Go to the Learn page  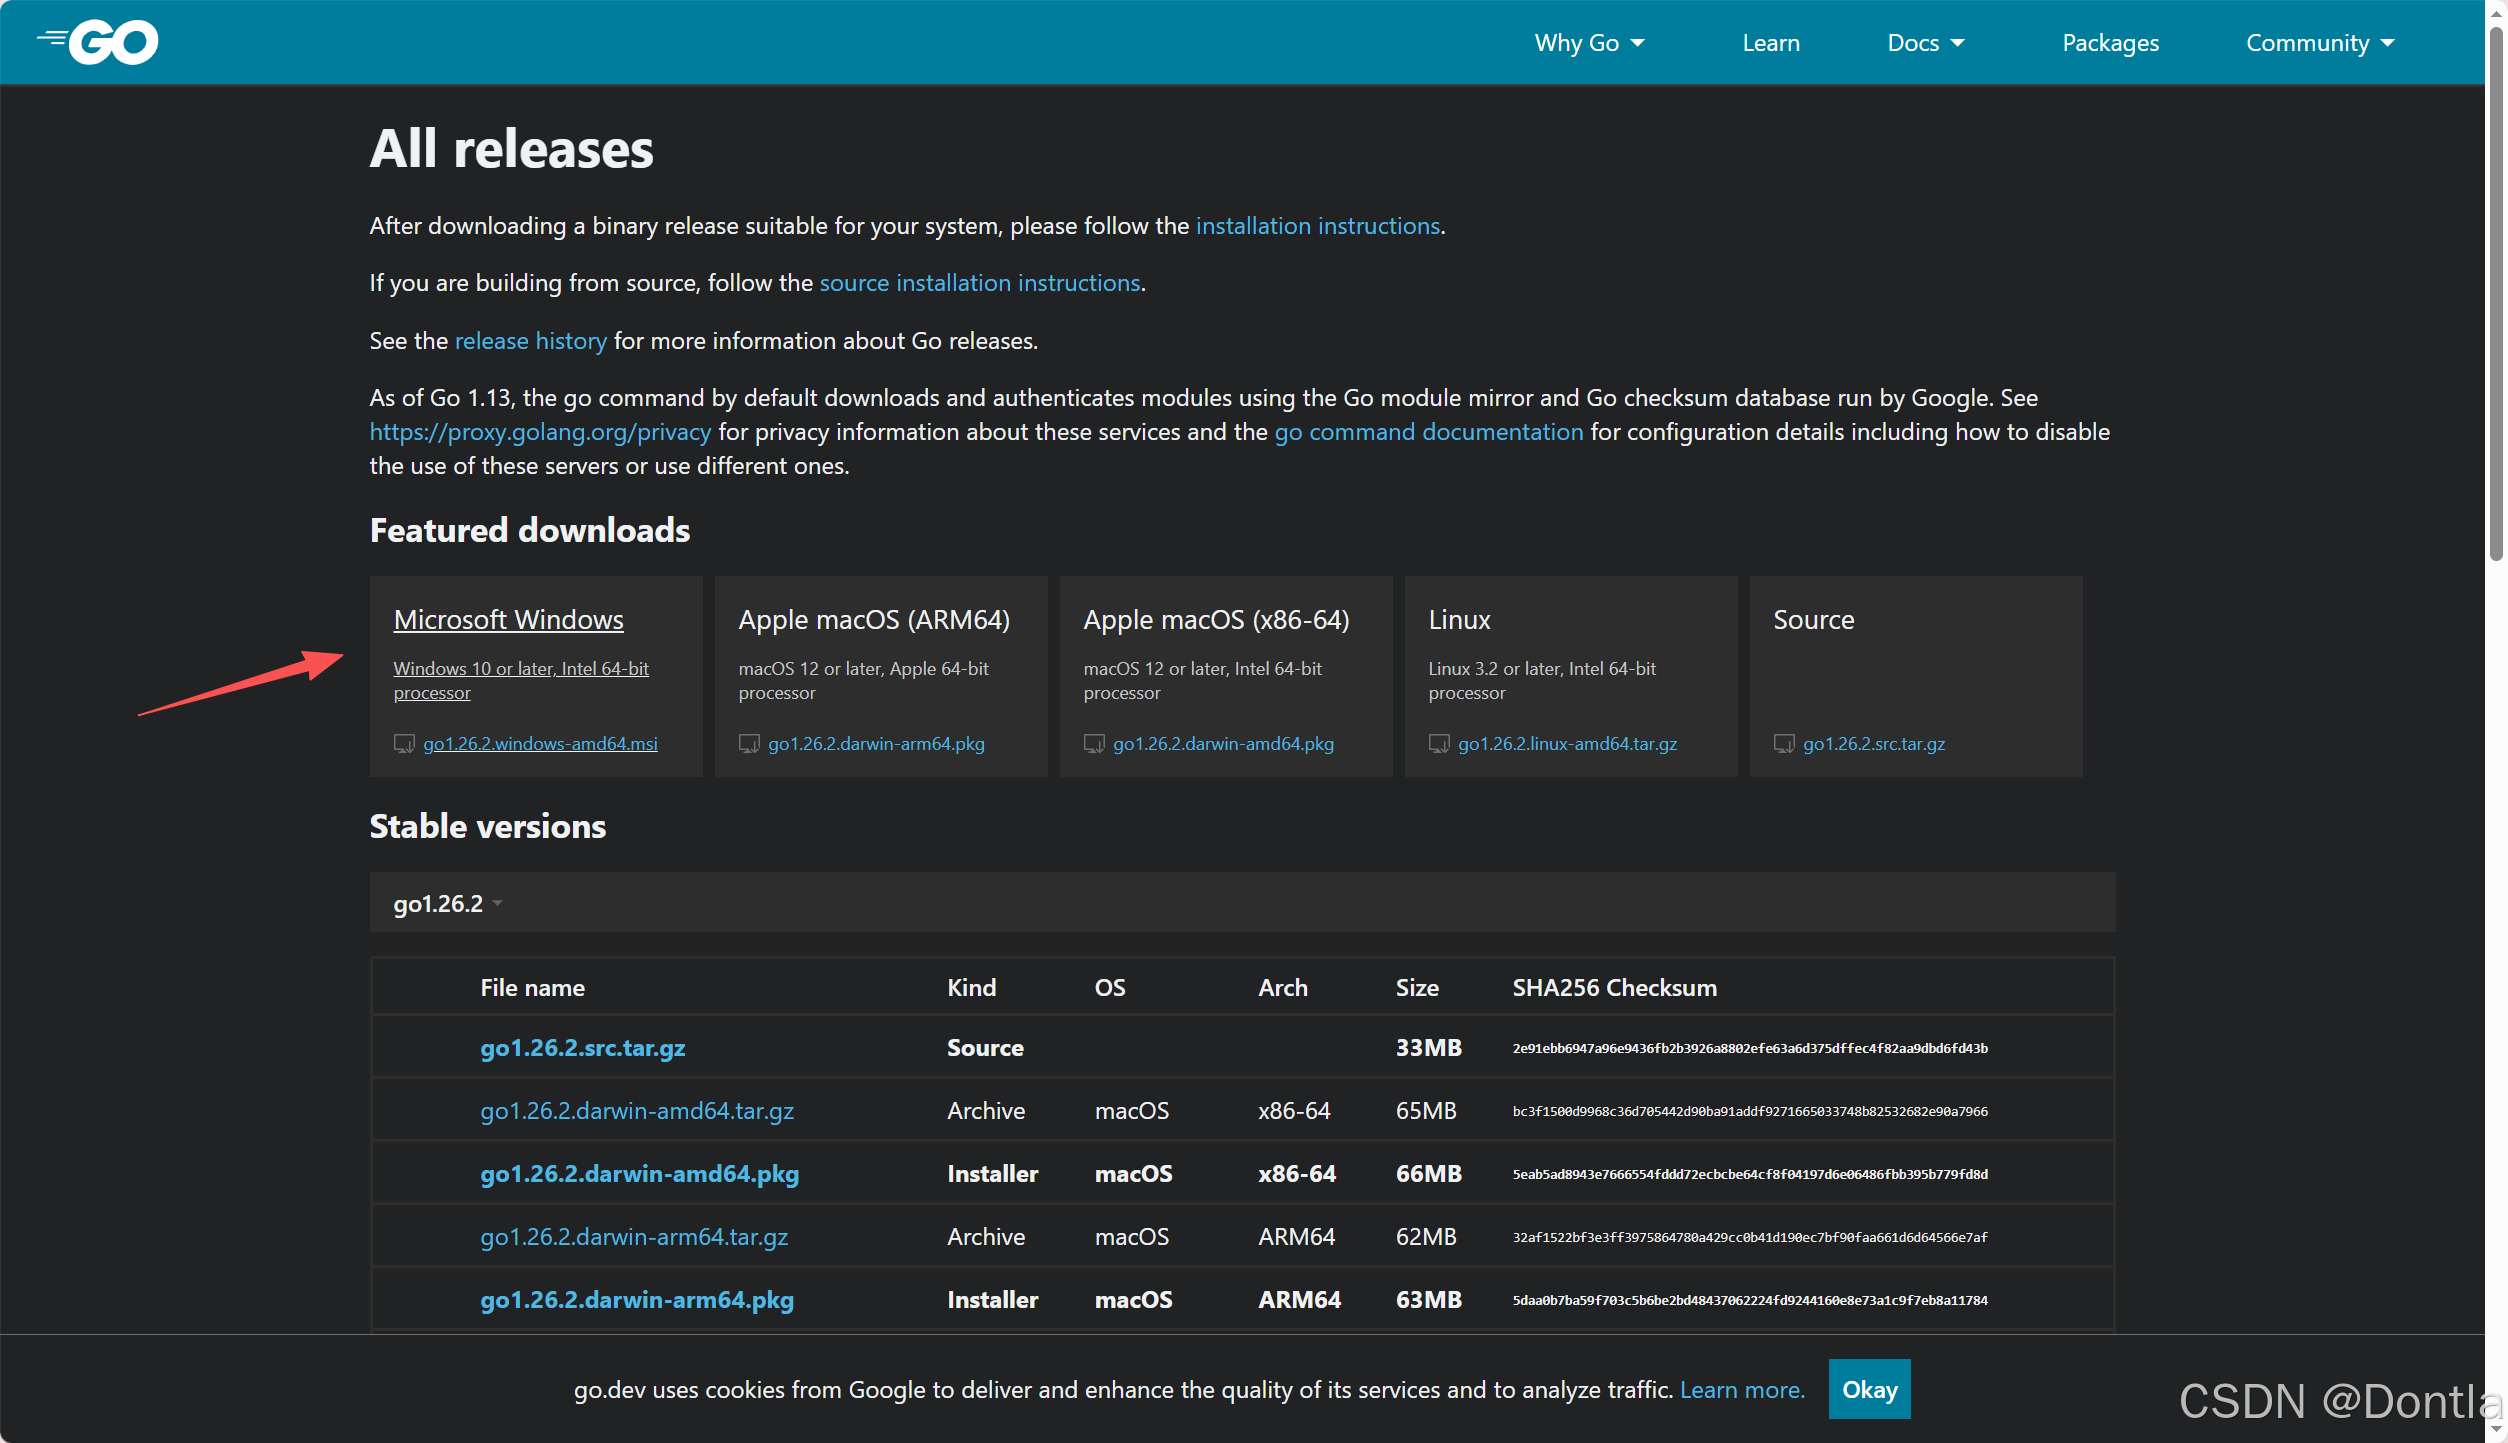point(1770,43)
